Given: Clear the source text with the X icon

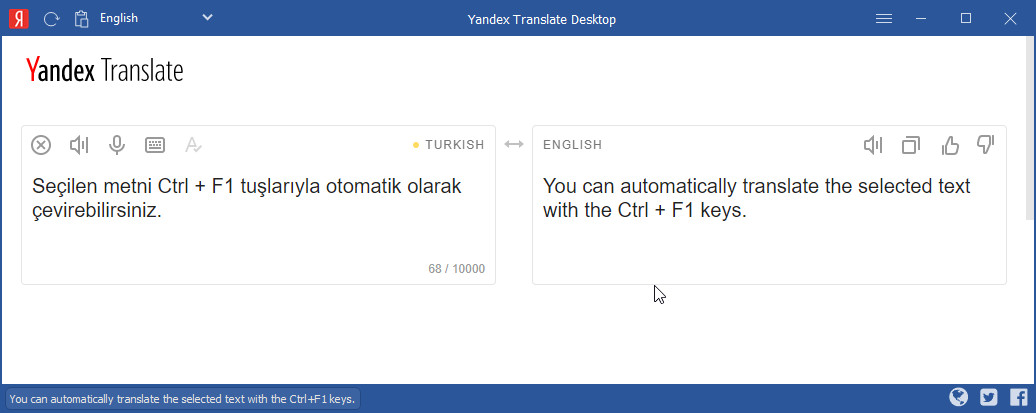Looking at the screenshot, I should 41,145.
